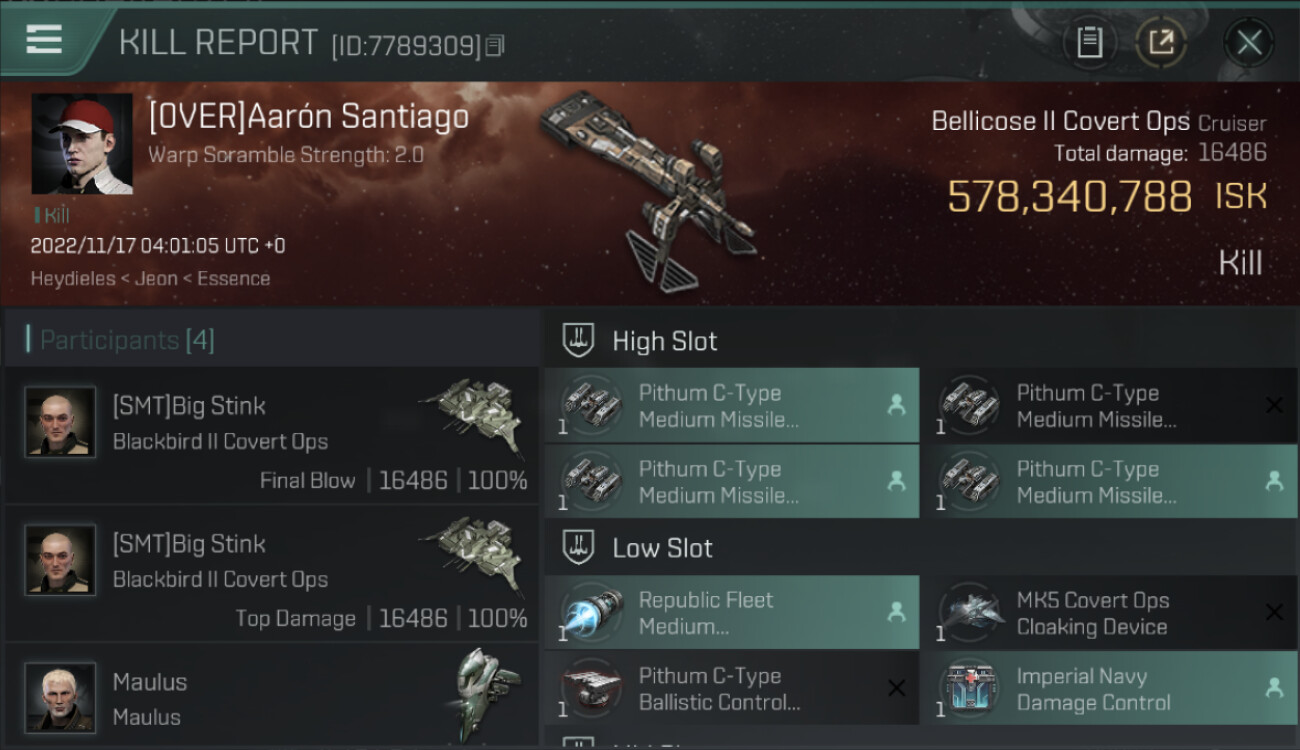Open the Maulus participant entry
The image size is (1300, 750).
272,697
